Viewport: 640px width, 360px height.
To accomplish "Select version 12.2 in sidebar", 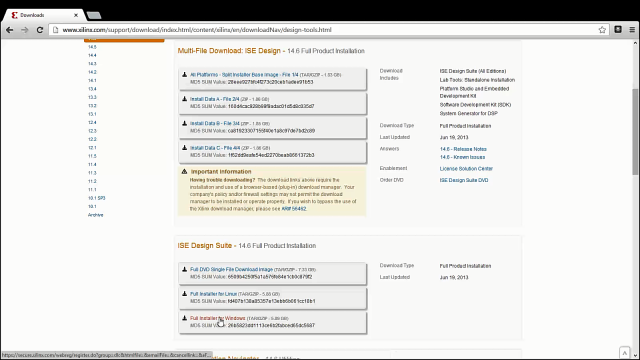I will [x=92, y=139].
